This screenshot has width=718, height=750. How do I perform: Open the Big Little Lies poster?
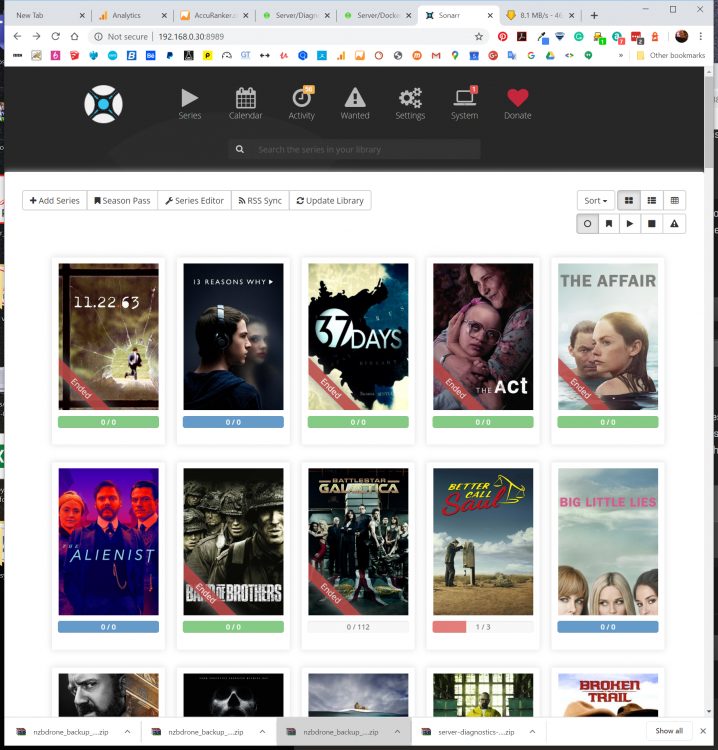608,541
